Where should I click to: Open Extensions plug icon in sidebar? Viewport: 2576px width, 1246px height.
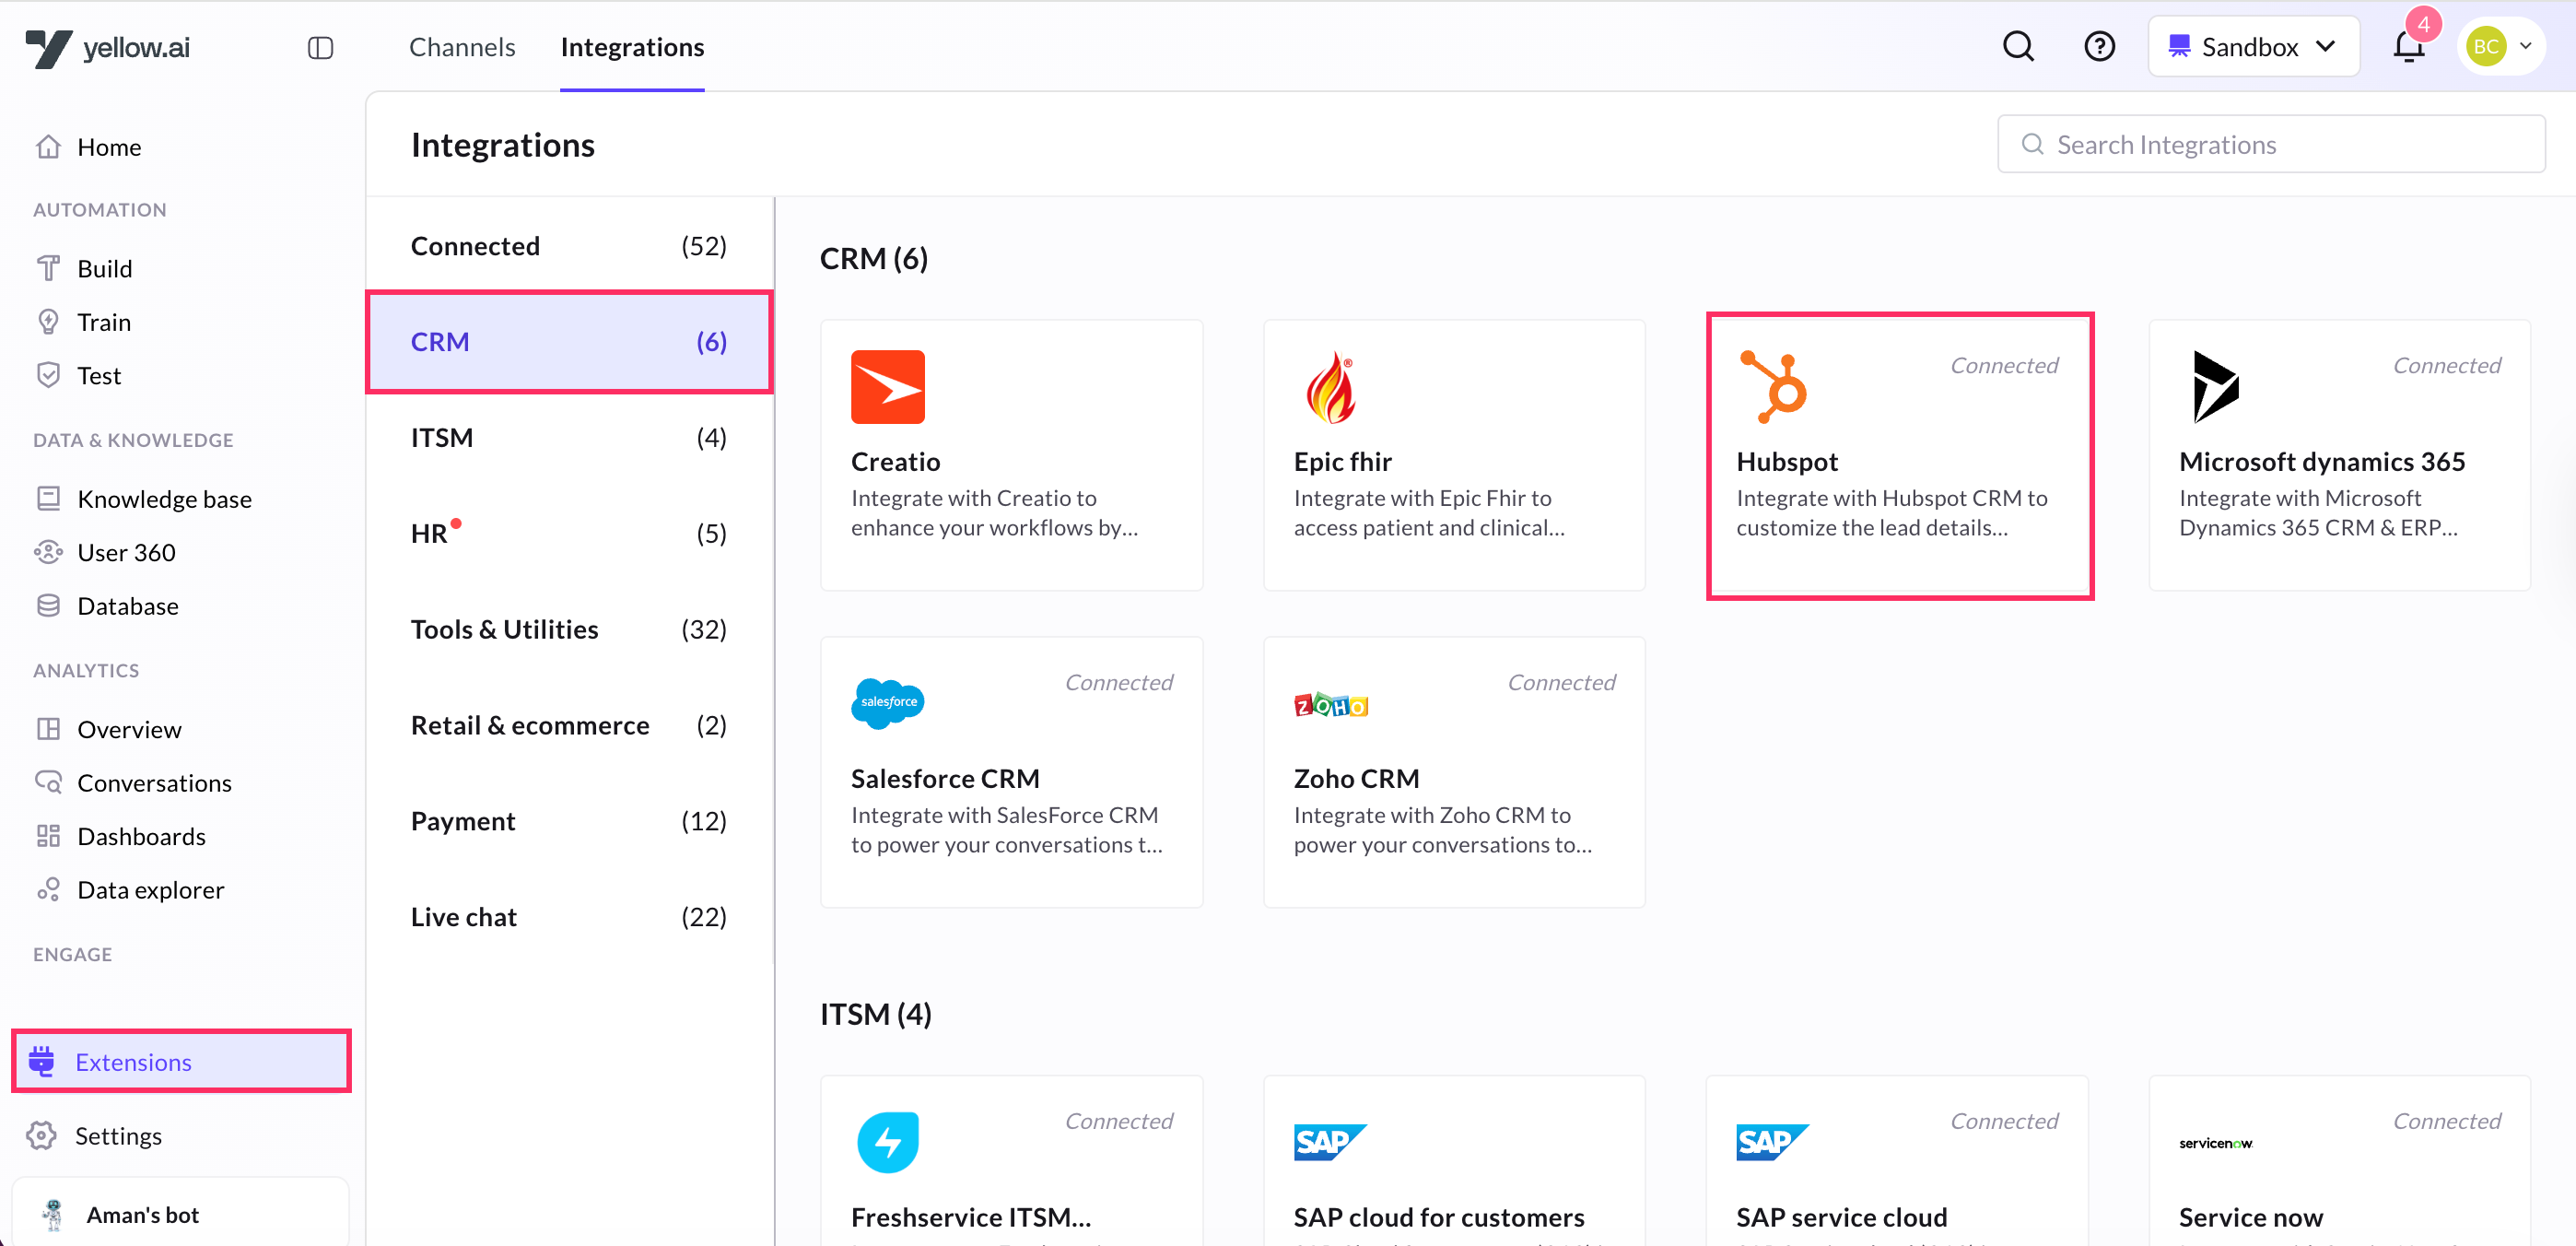pyautogui.click(x=42, y=1061)
